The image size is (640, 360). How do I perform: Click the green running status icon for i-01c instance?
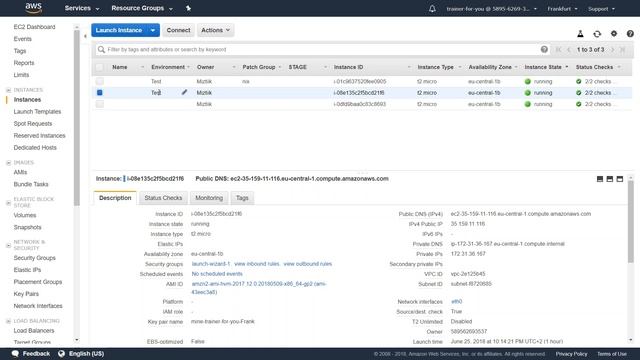[x=527, y=81]
